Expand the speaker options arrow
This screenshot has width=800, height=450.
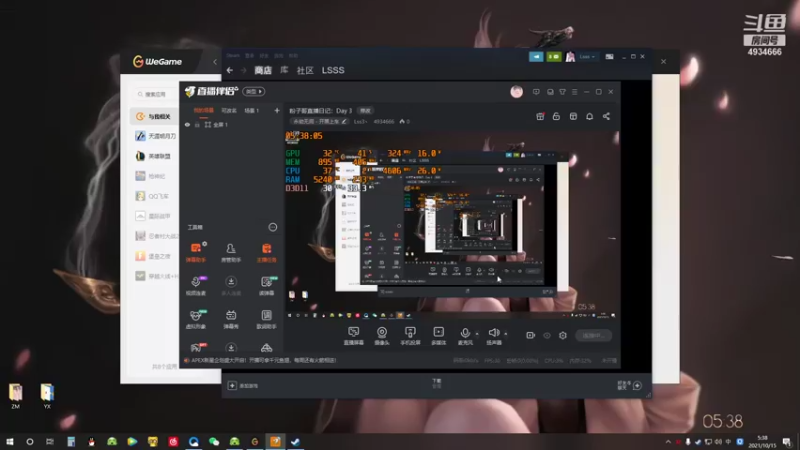pos(506,334)
